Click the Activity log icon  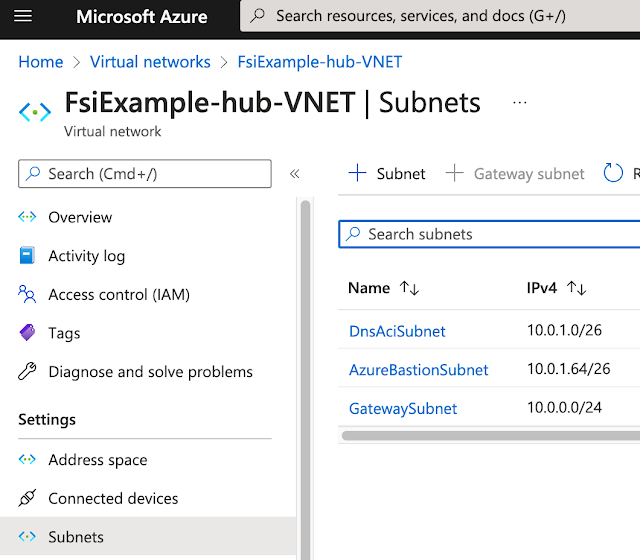tap(27, 256)
